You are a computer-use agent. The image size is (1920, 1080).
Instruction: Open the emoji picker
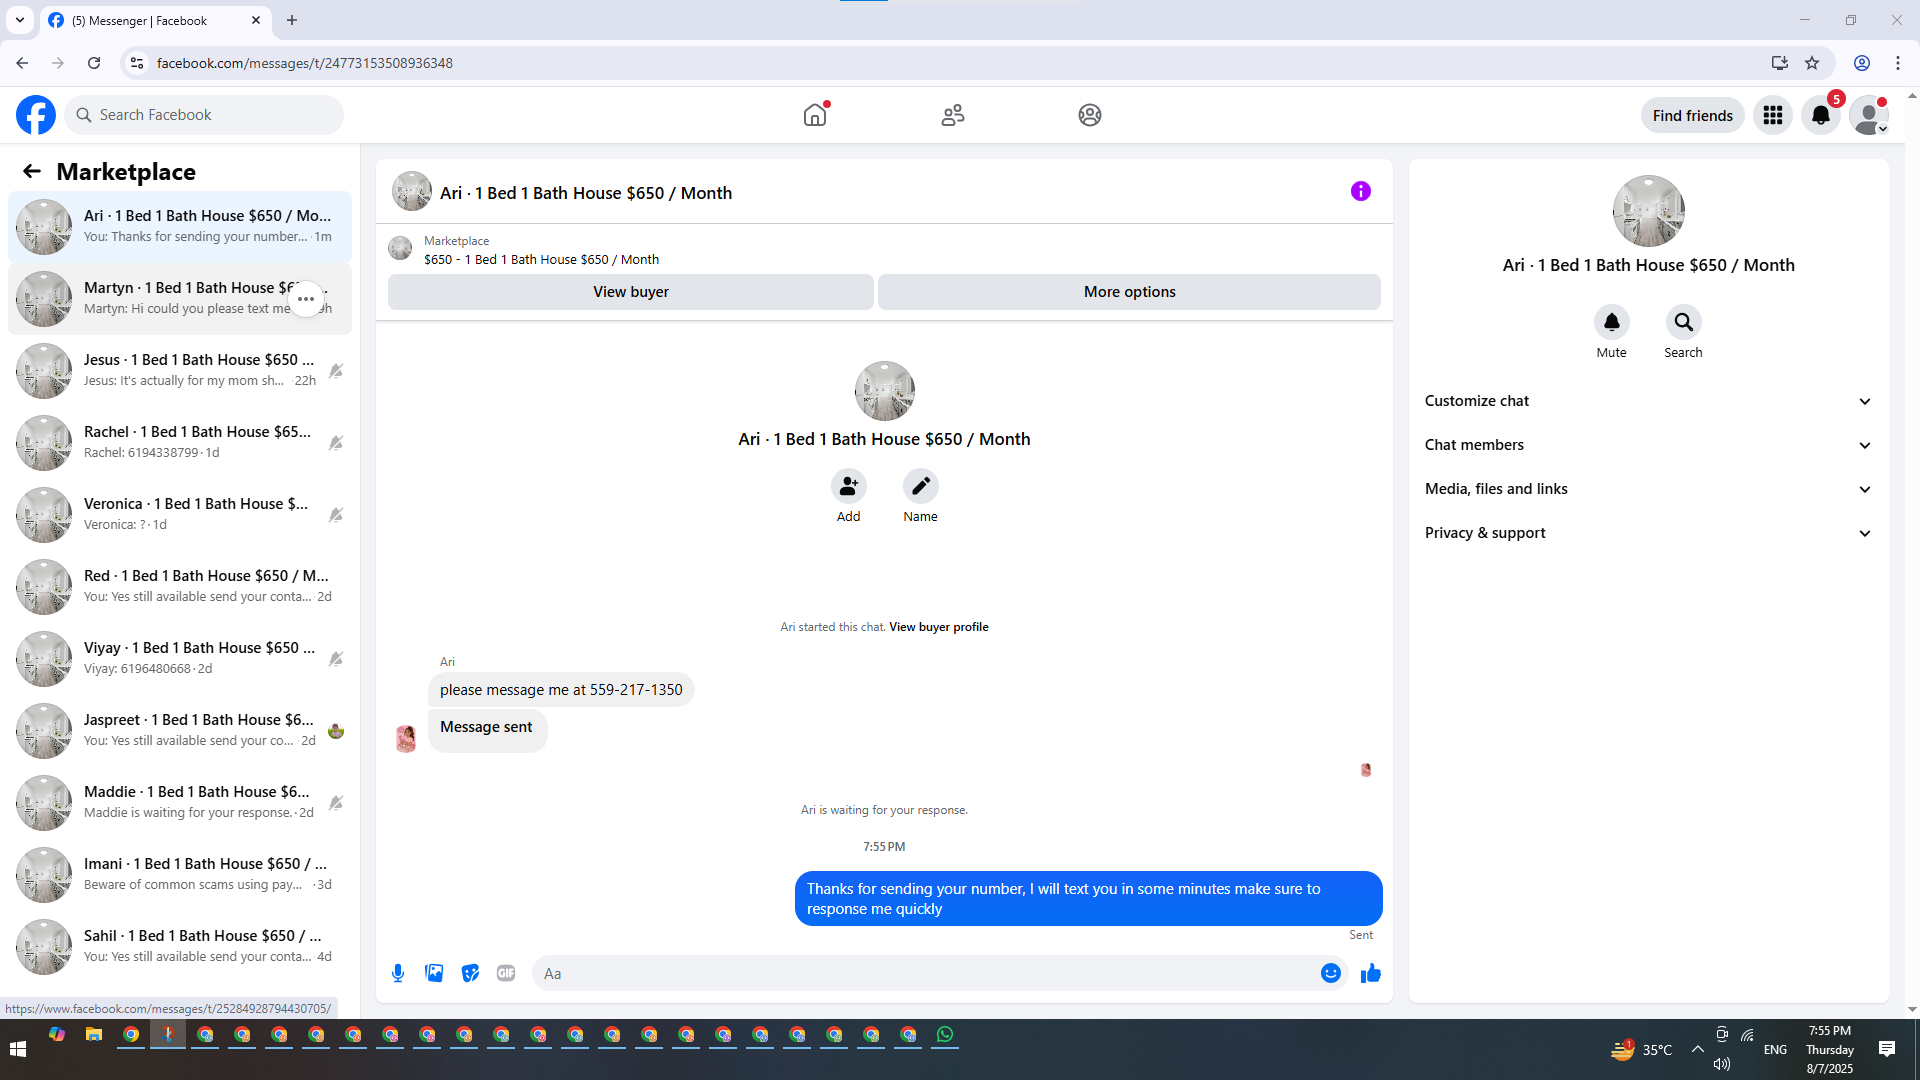click(1331, 973)
